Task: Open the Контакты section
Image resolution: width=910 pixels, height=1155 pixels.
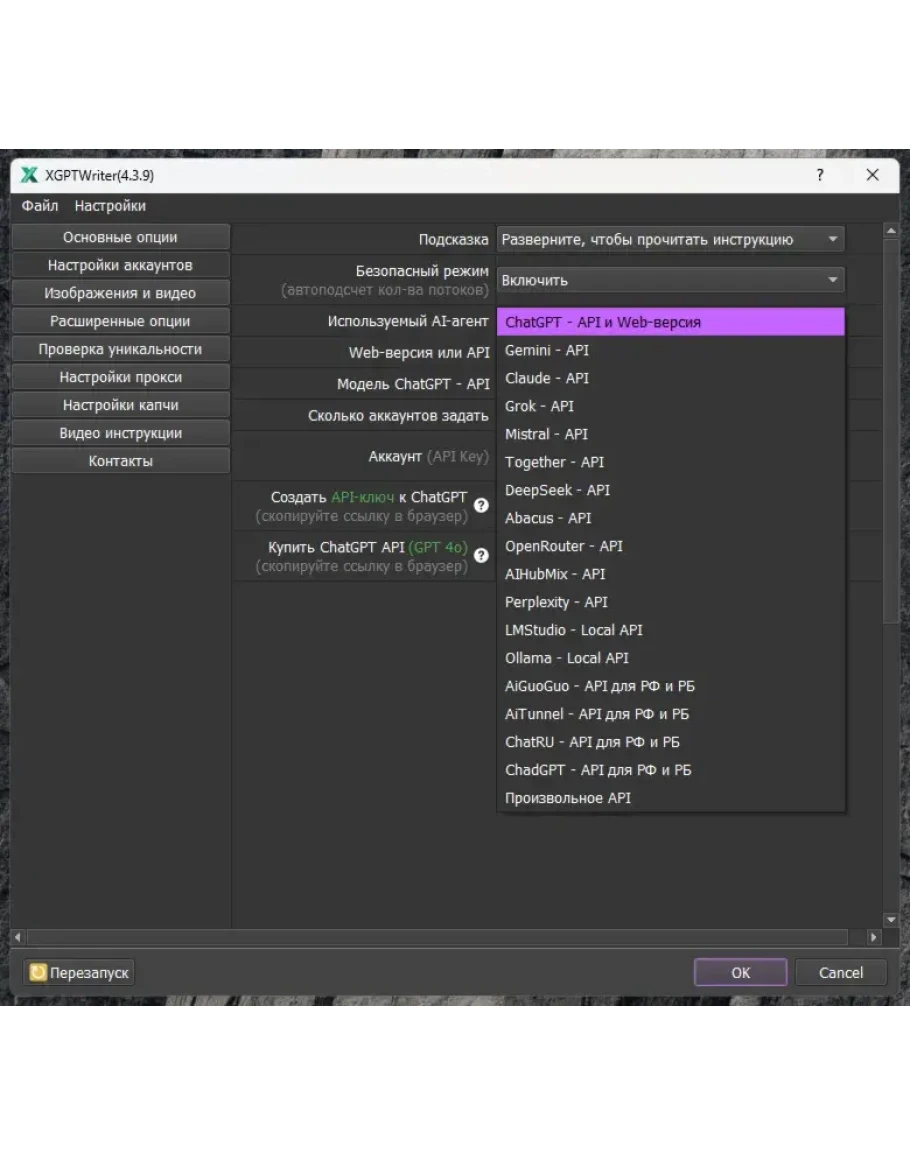Action: 120,461
